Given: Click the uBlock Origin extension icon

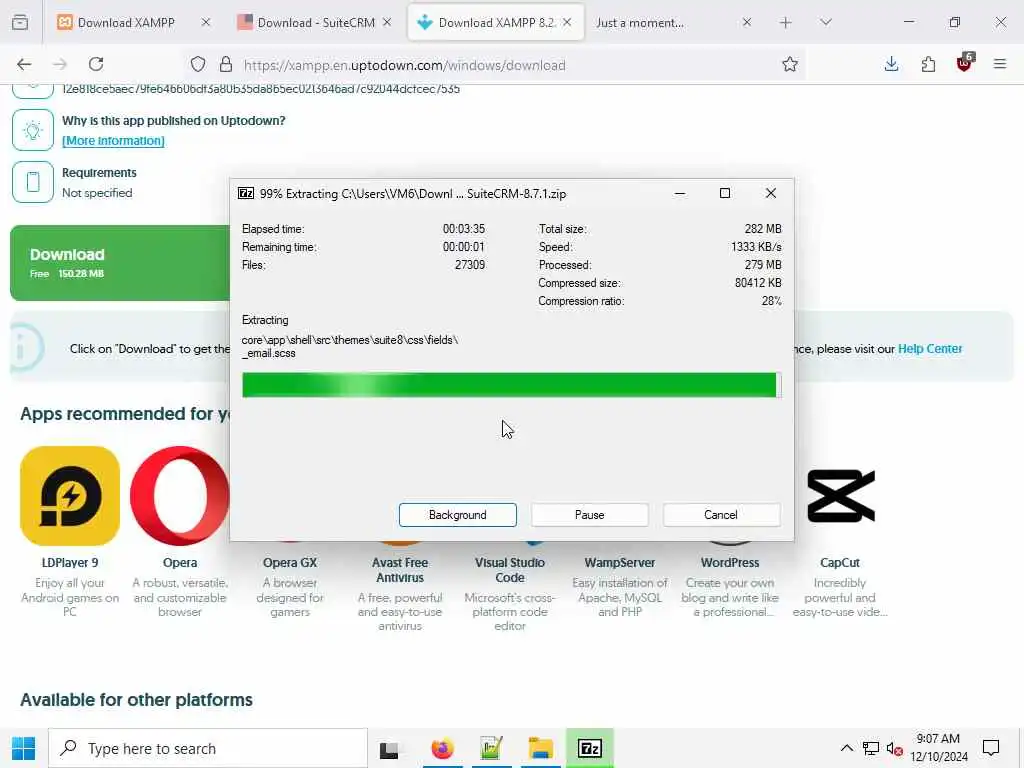Looking at the screenshot, I should [965, 63].
